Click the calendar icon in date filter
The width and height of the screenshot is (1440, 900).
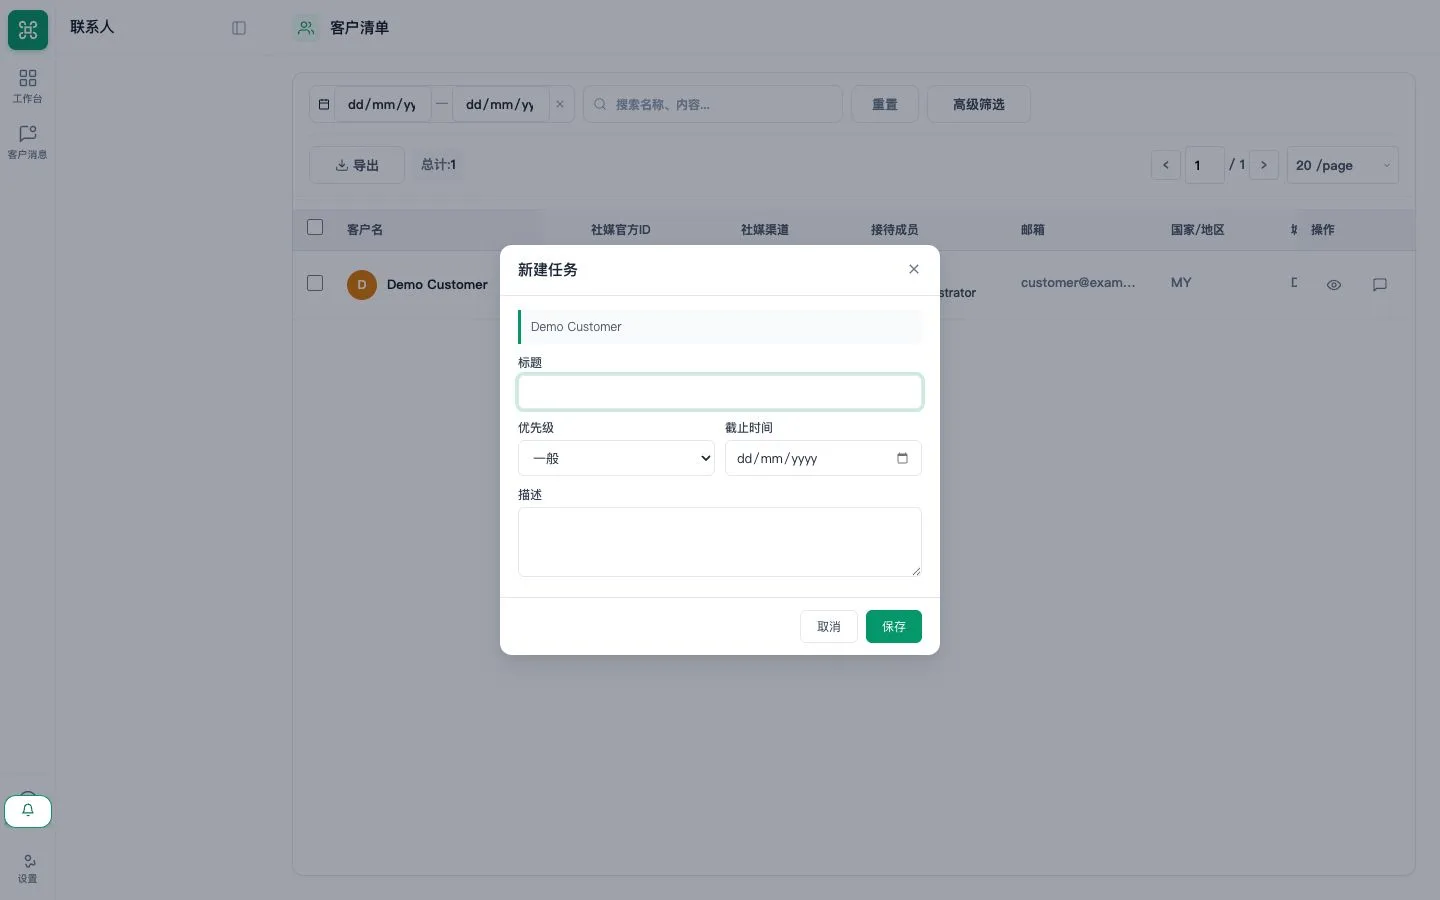tap(324, 104)
